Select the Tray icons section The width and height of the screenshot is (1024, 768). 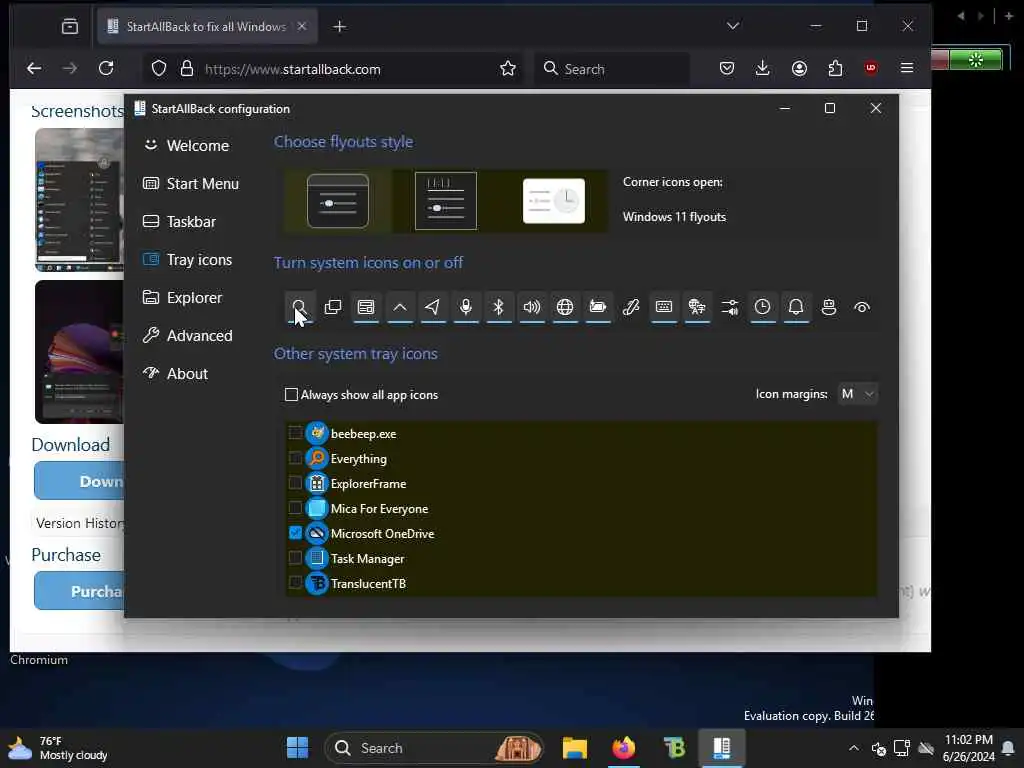point(187,259)
